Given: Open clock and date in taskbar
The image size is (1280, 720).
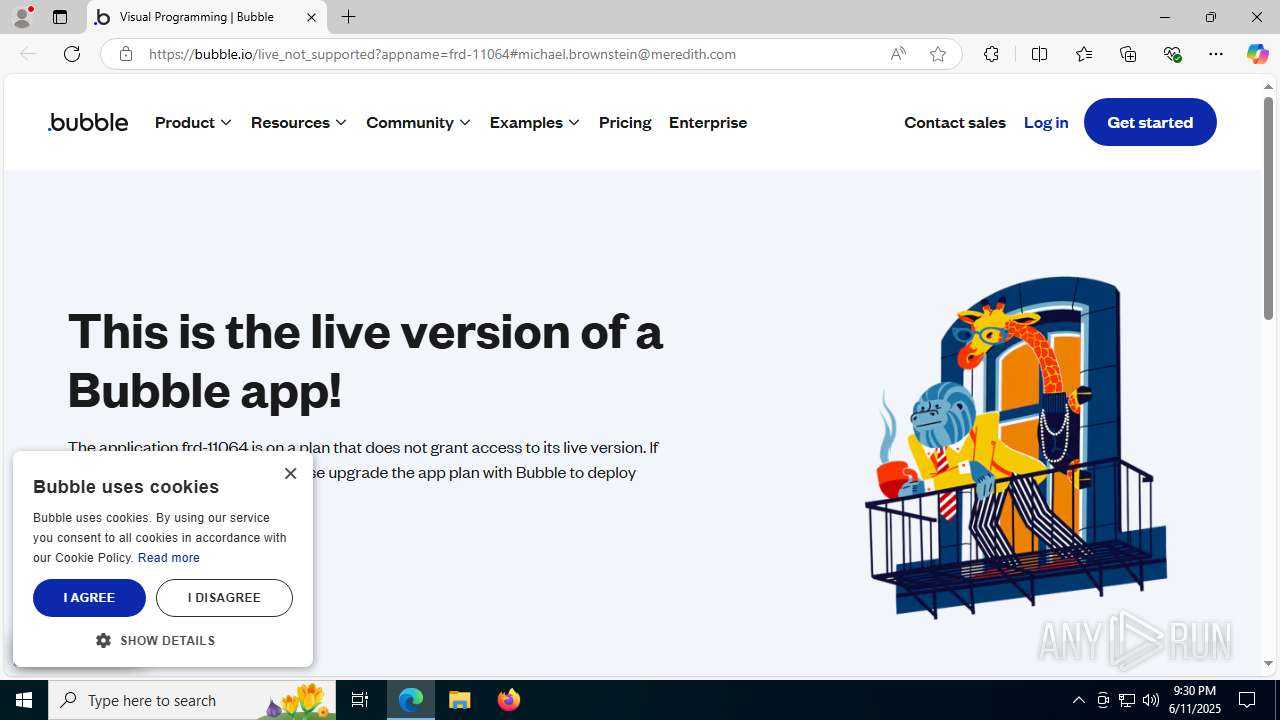Looking at the screenshot, I should 1195,700.
